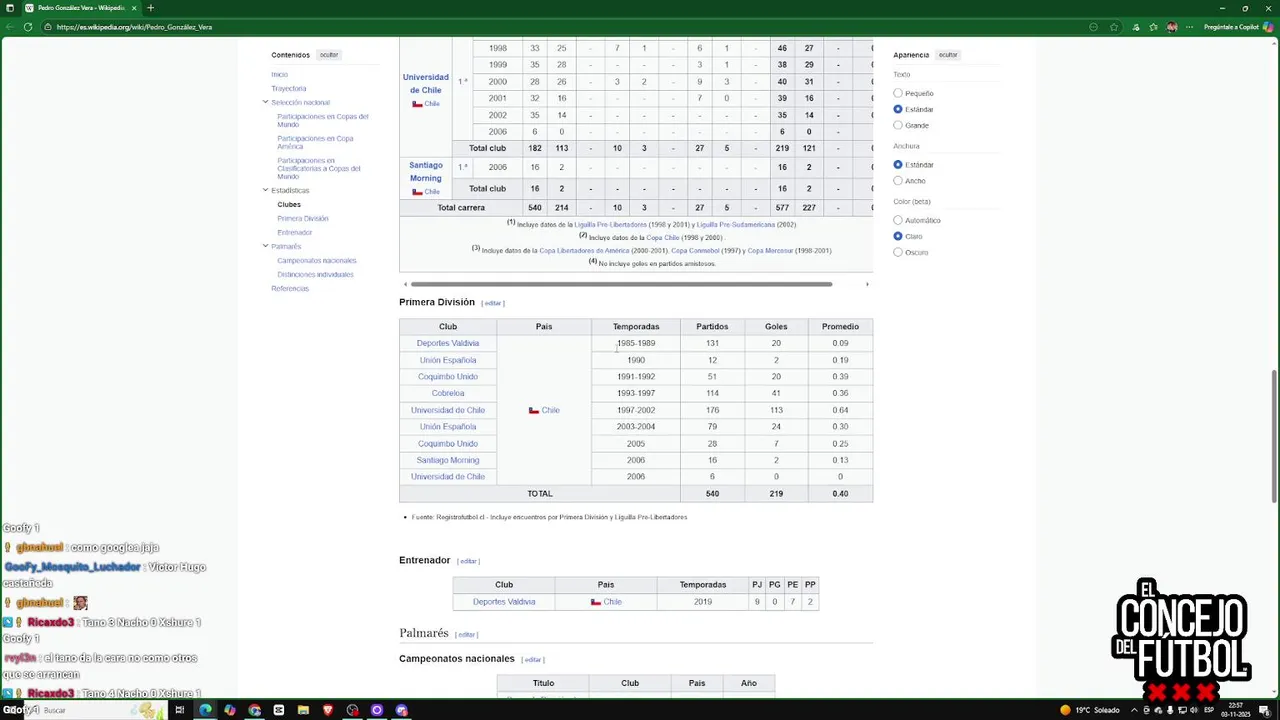Open the browser settings three-dots menu

[x=1190, y=27]
